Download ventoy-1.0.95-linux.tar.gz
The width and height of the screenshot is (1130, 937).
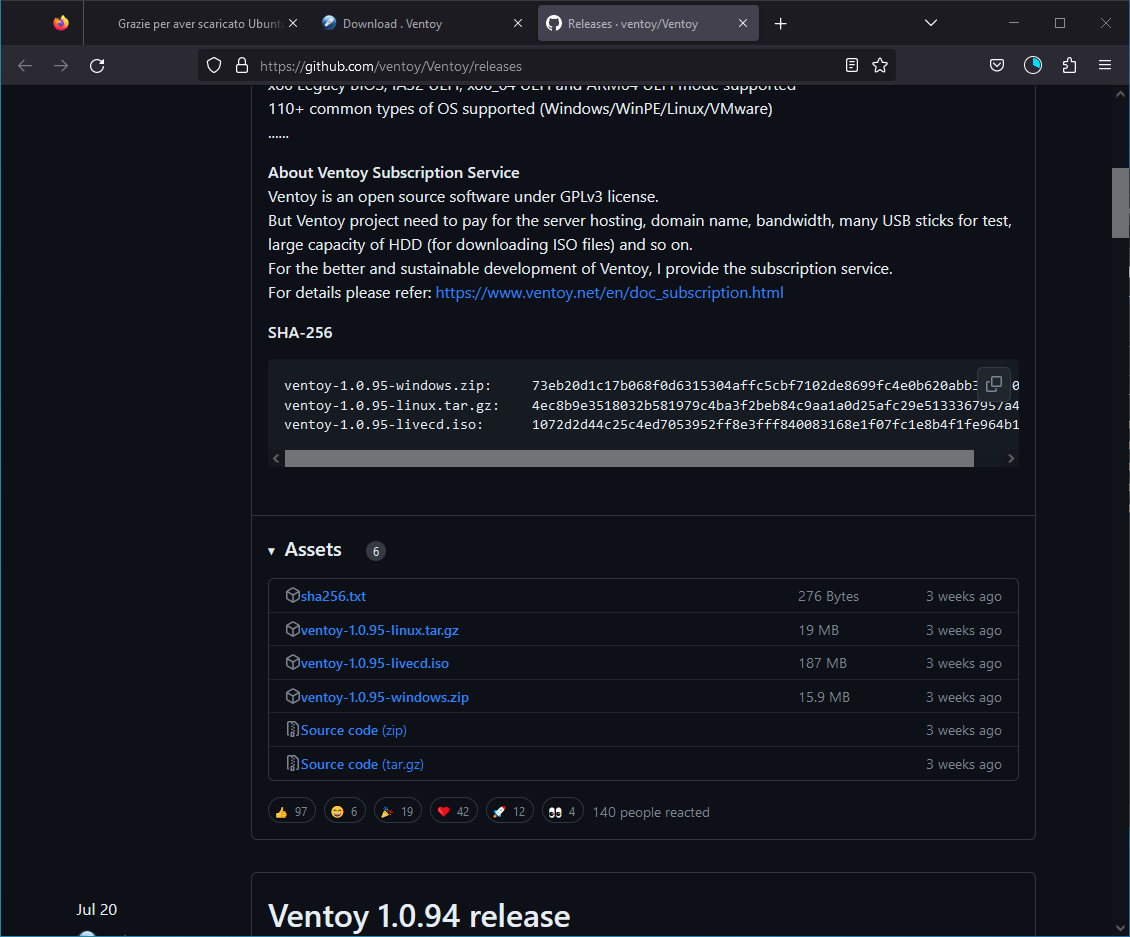point(380,630)
